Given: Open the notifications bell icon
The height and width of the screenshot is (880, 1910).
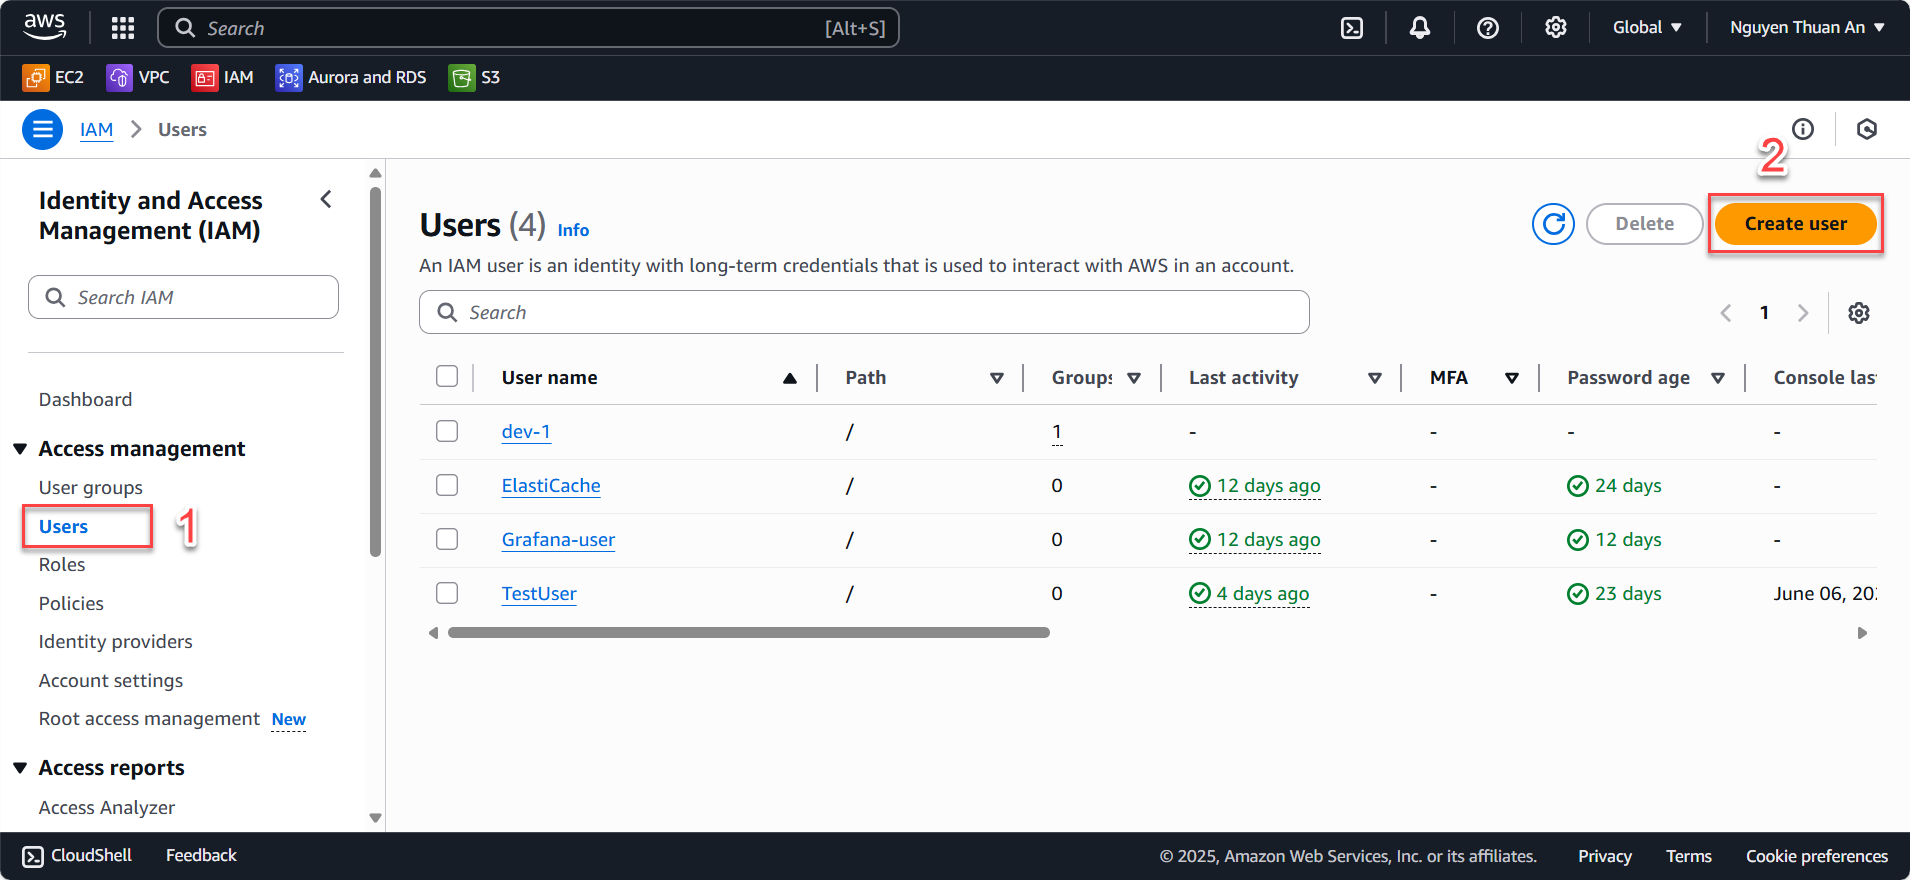Looking at the screenshot, I should (x=1420, y=28).
